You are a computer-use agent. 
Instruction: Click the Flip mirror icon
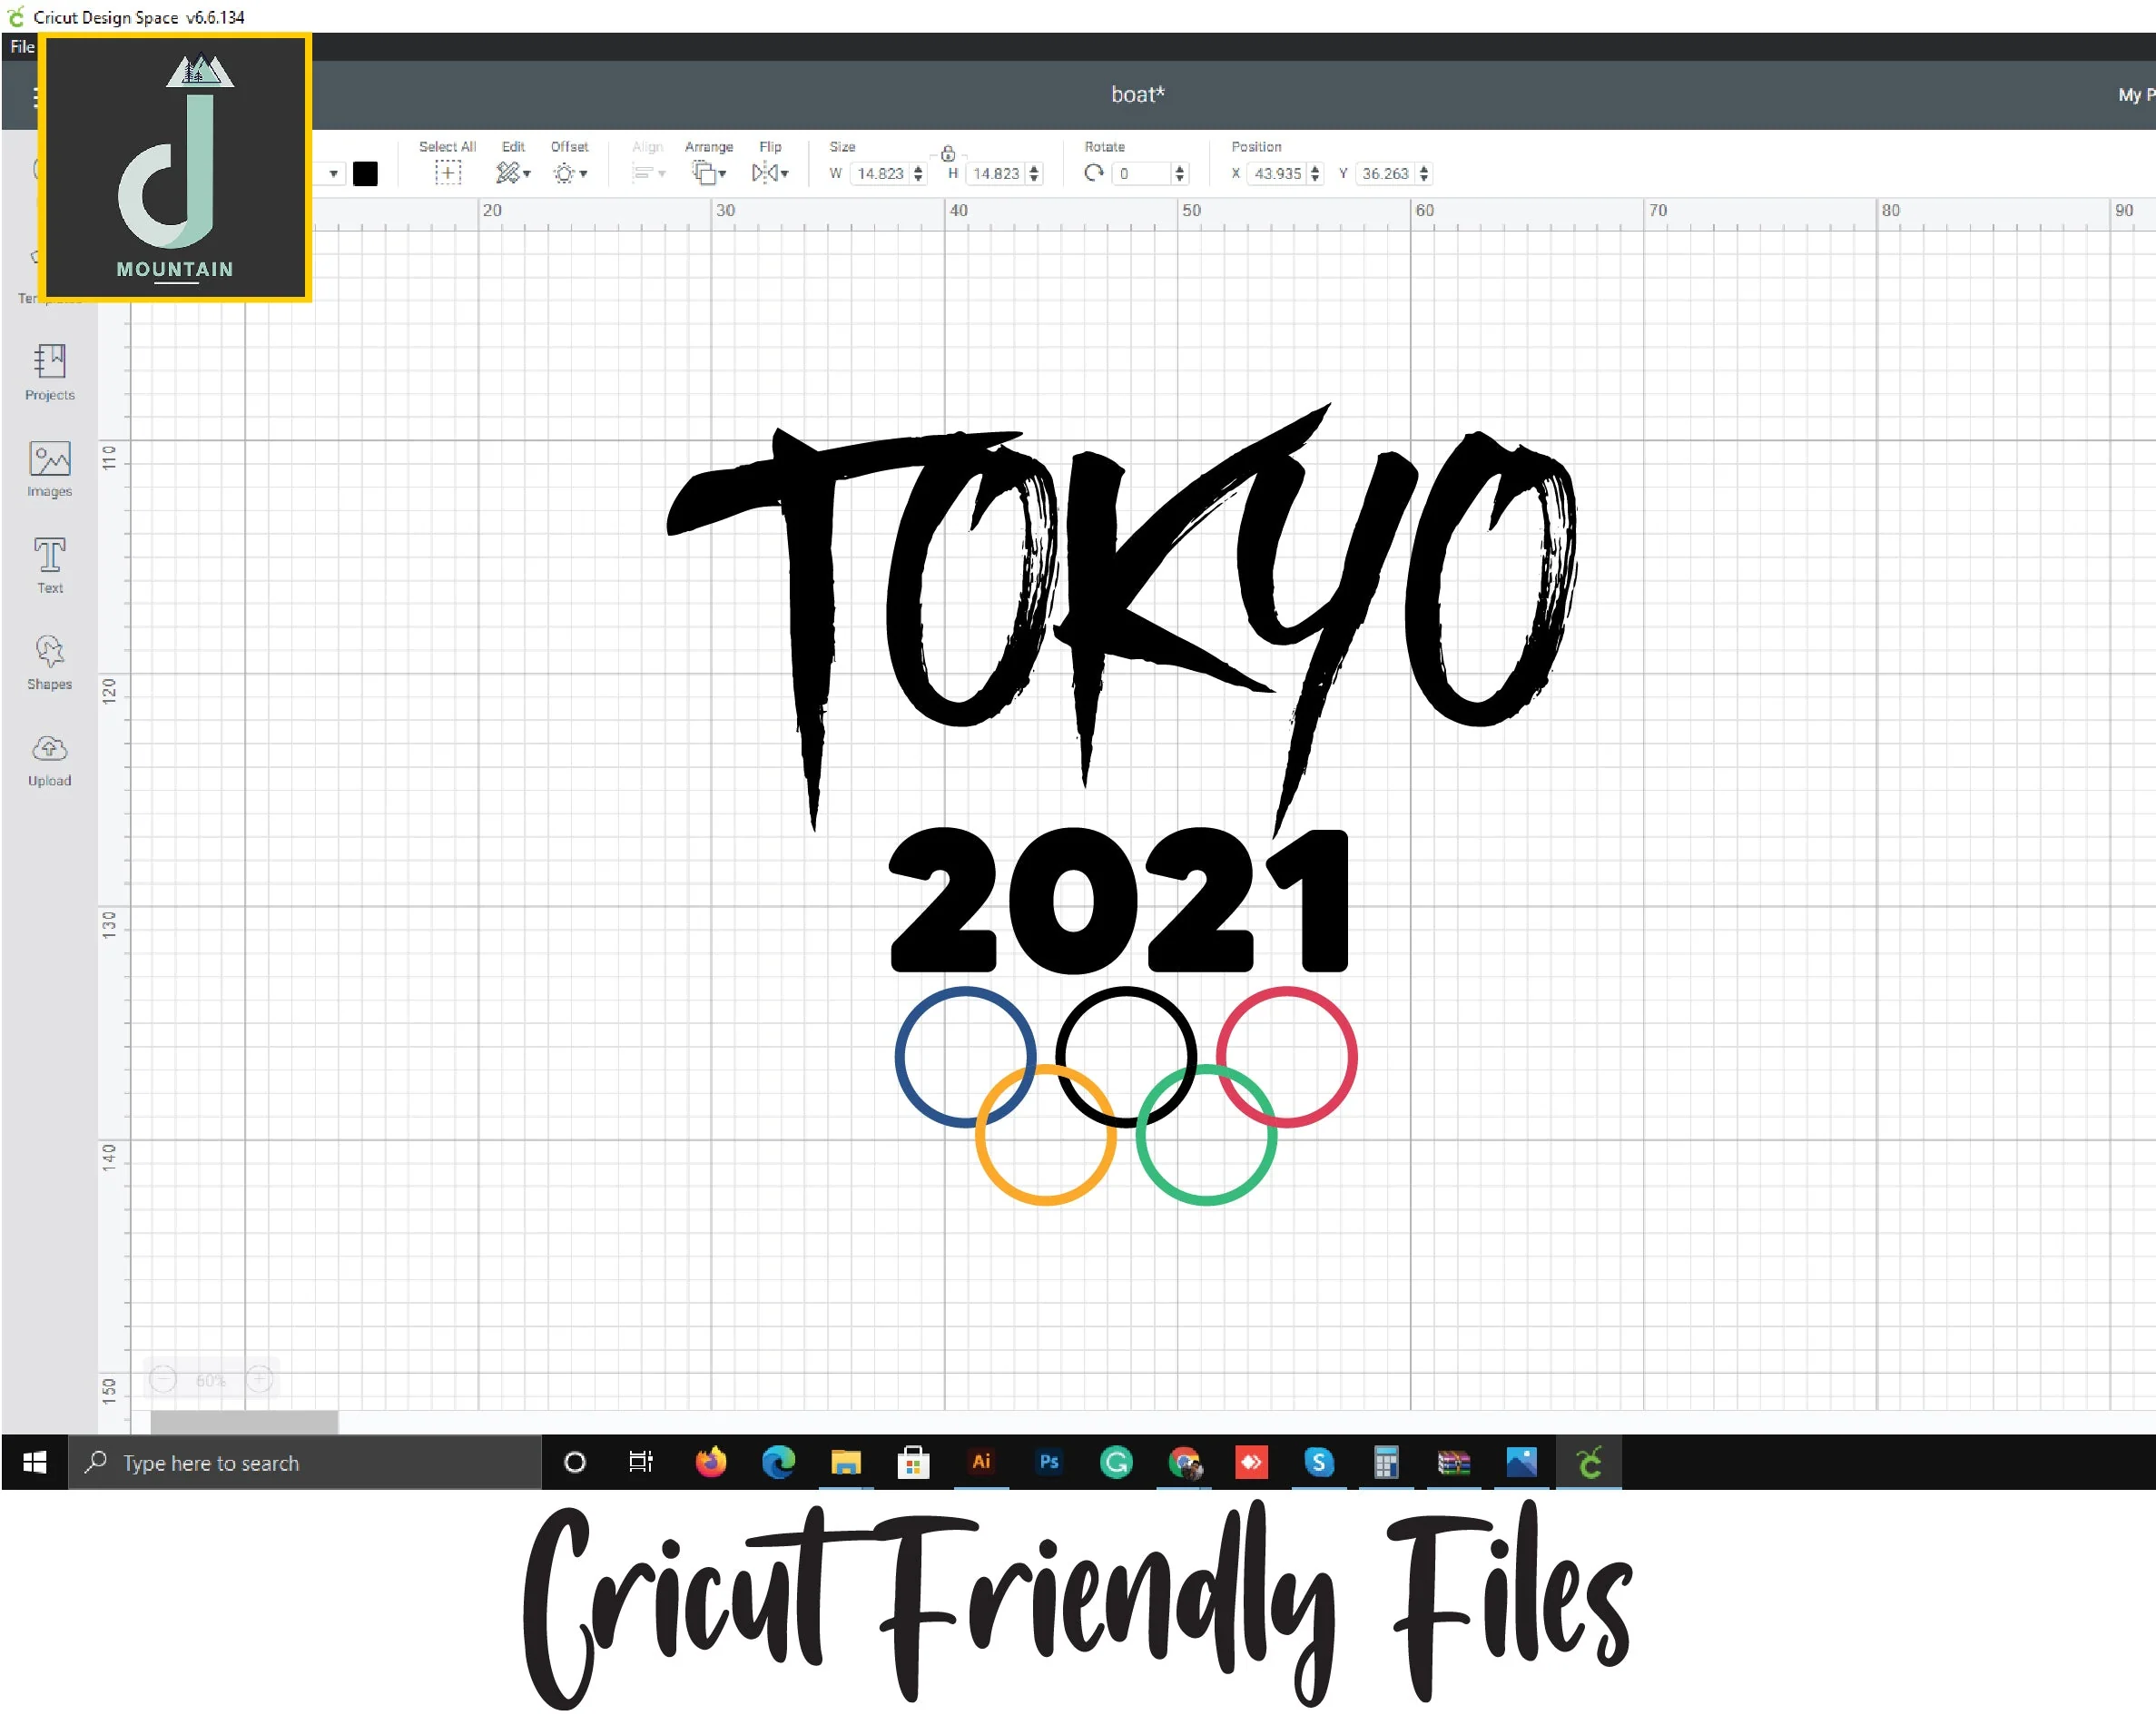point(764,173)
